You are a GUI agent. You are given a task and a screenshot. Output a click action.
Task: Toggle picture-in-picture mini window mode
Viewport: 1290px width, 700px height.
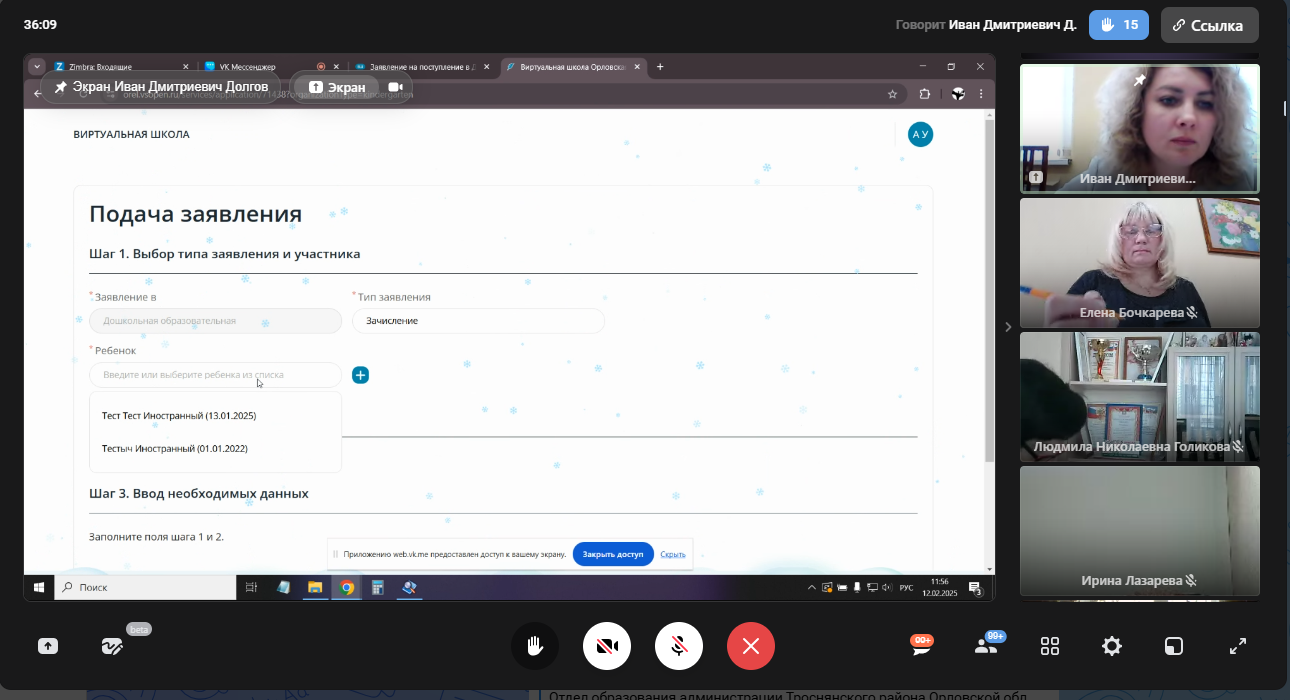[1174, 646]
